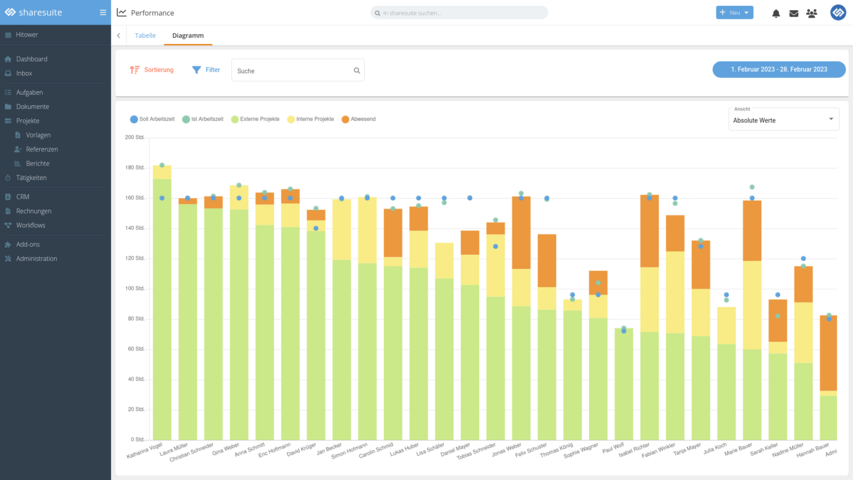This screenshot has width=853, height=480.
Task: Collapse the sidebar with the hamburger icon
Action: (x=102, y=12)
